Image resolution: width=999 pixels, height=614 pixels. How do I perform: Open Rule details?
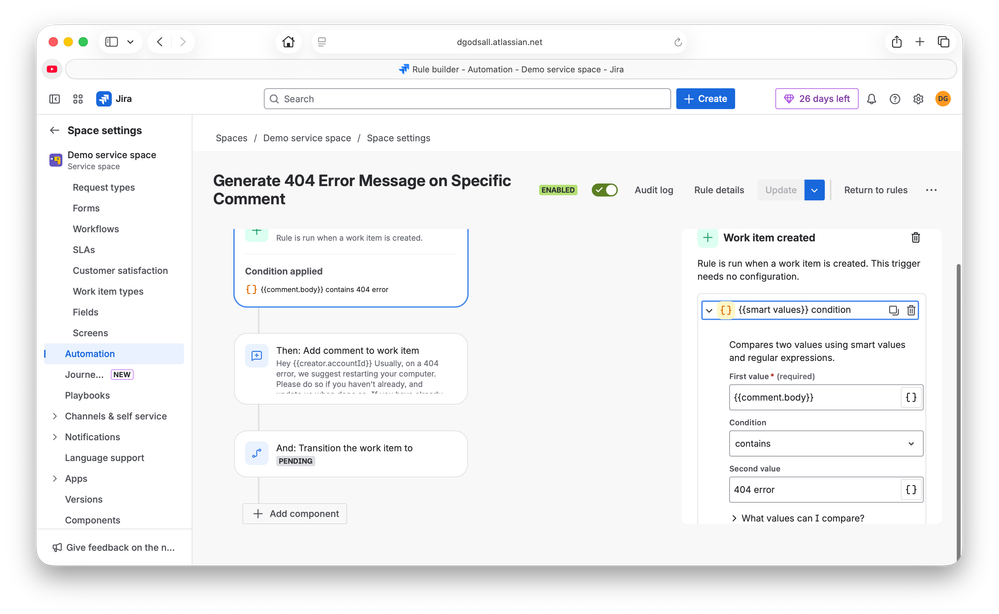[x=719, y=190]
